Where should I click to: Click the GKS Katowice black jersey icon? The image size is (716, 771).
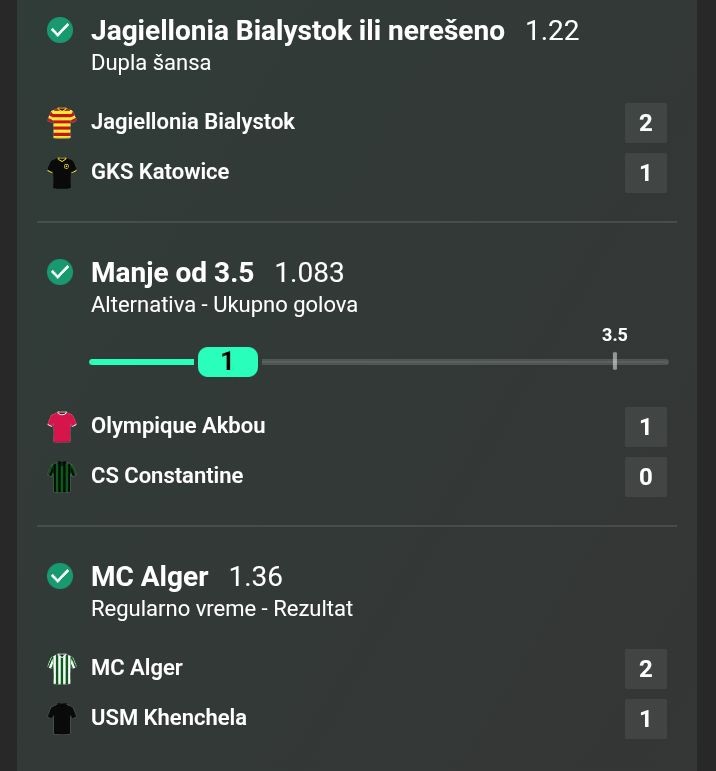point(62,173)
